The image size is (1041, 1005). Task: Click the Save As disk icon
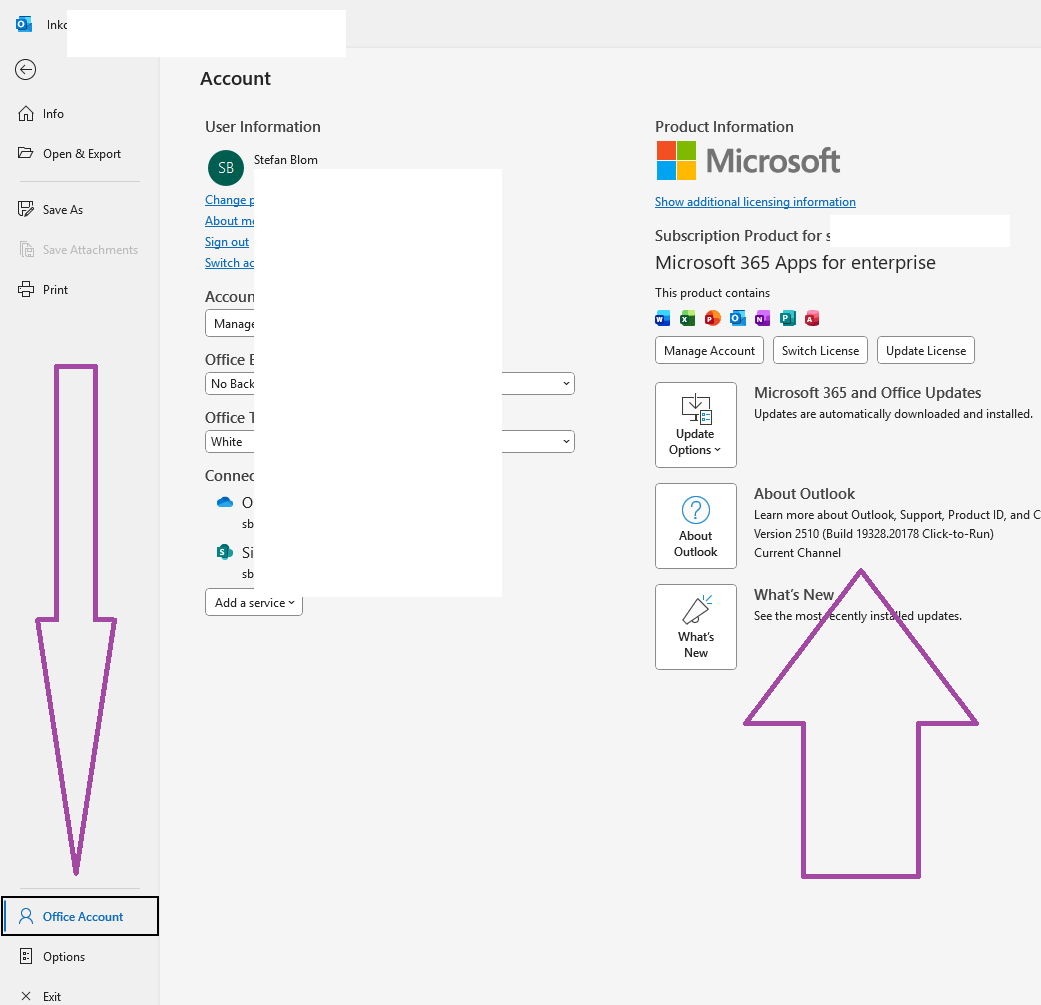point(26,209)
